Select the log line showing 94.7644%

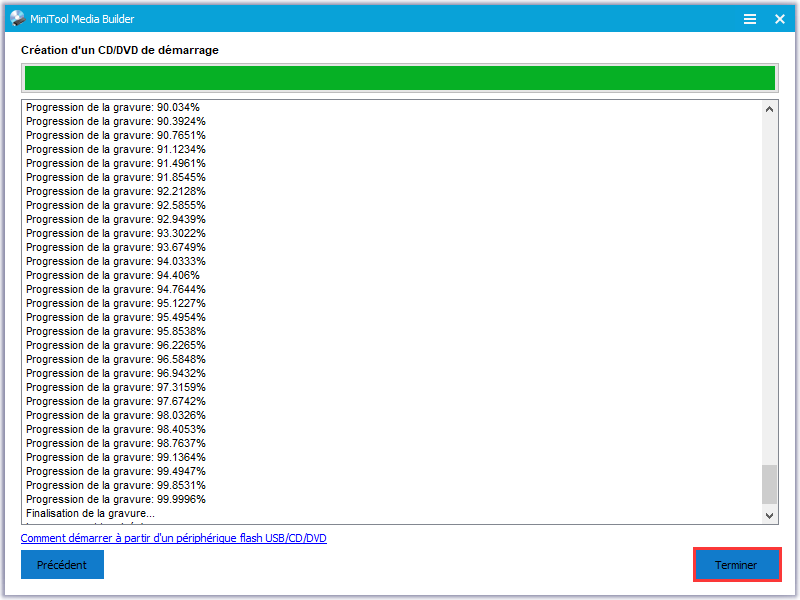coord(116,289)
